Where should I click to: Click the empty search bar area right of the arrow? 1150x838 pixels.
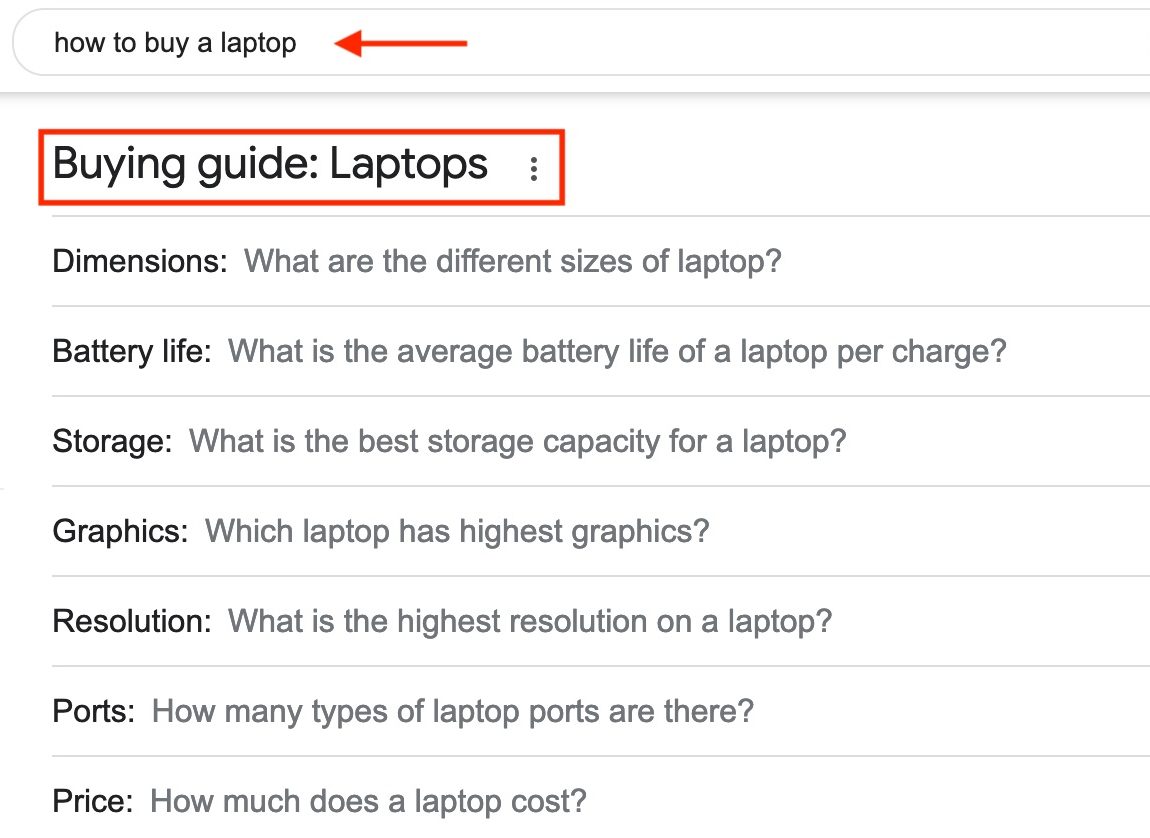(800, 43)
